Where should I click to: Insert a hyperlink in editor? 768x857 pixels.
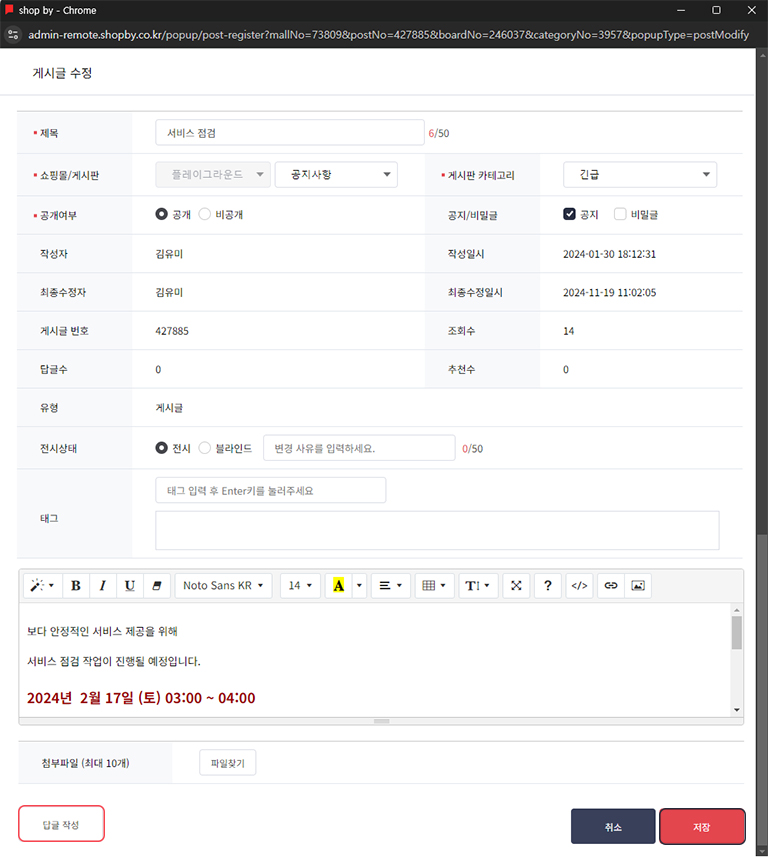(x=611, y=586)
